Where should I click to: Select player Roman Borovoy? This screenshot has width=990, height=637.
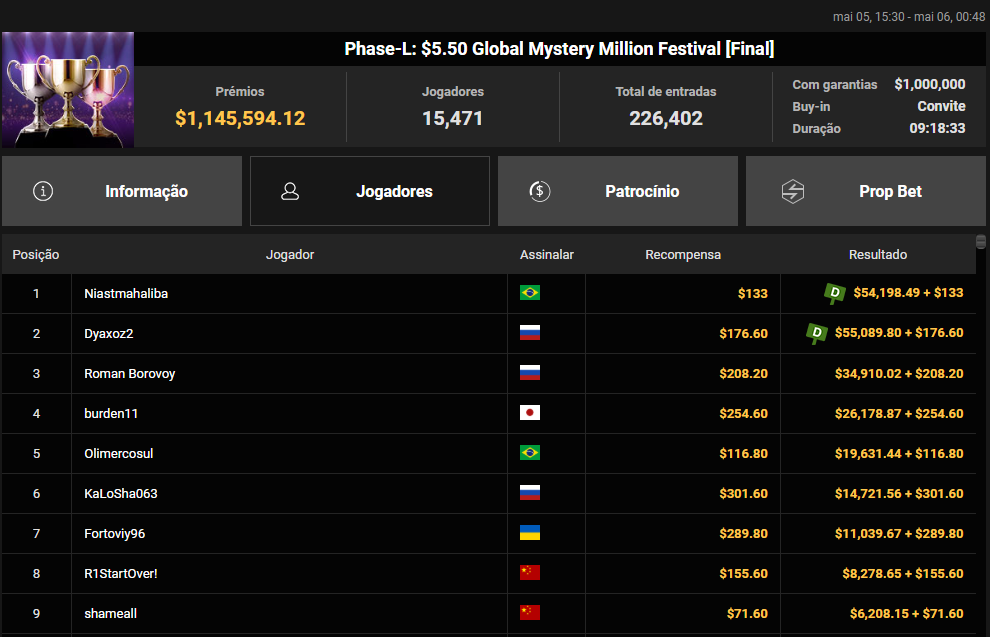point(129,374)
